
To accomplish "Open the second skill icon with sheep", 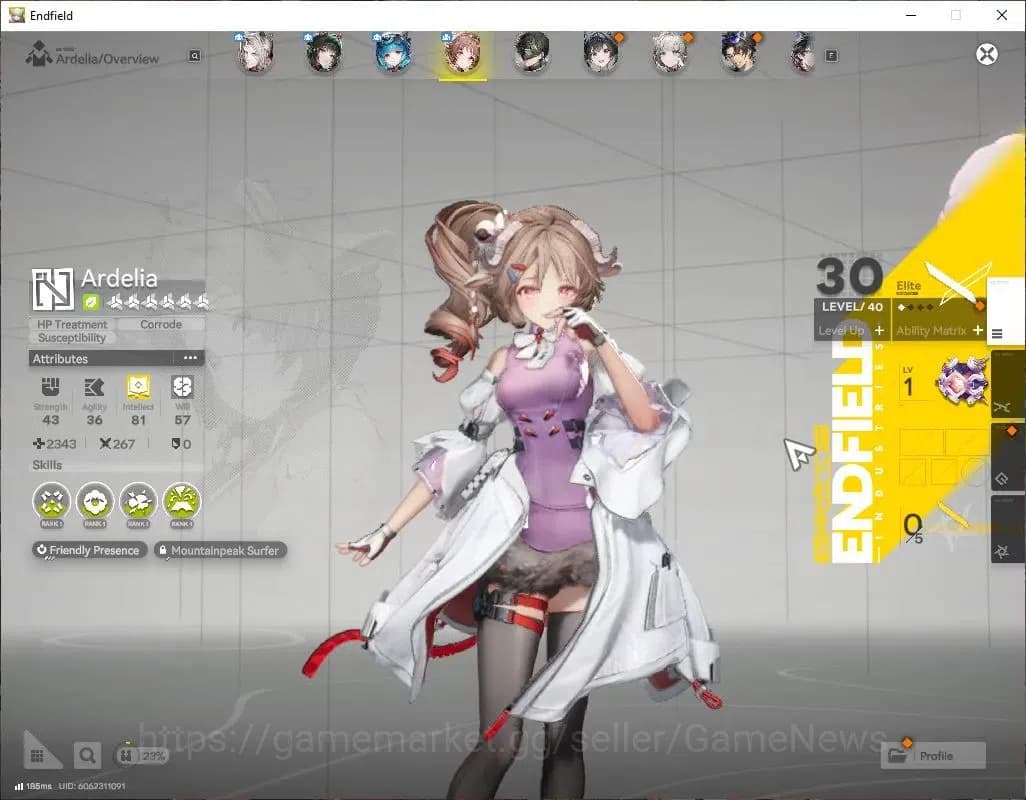I will (x=96, y=501).
